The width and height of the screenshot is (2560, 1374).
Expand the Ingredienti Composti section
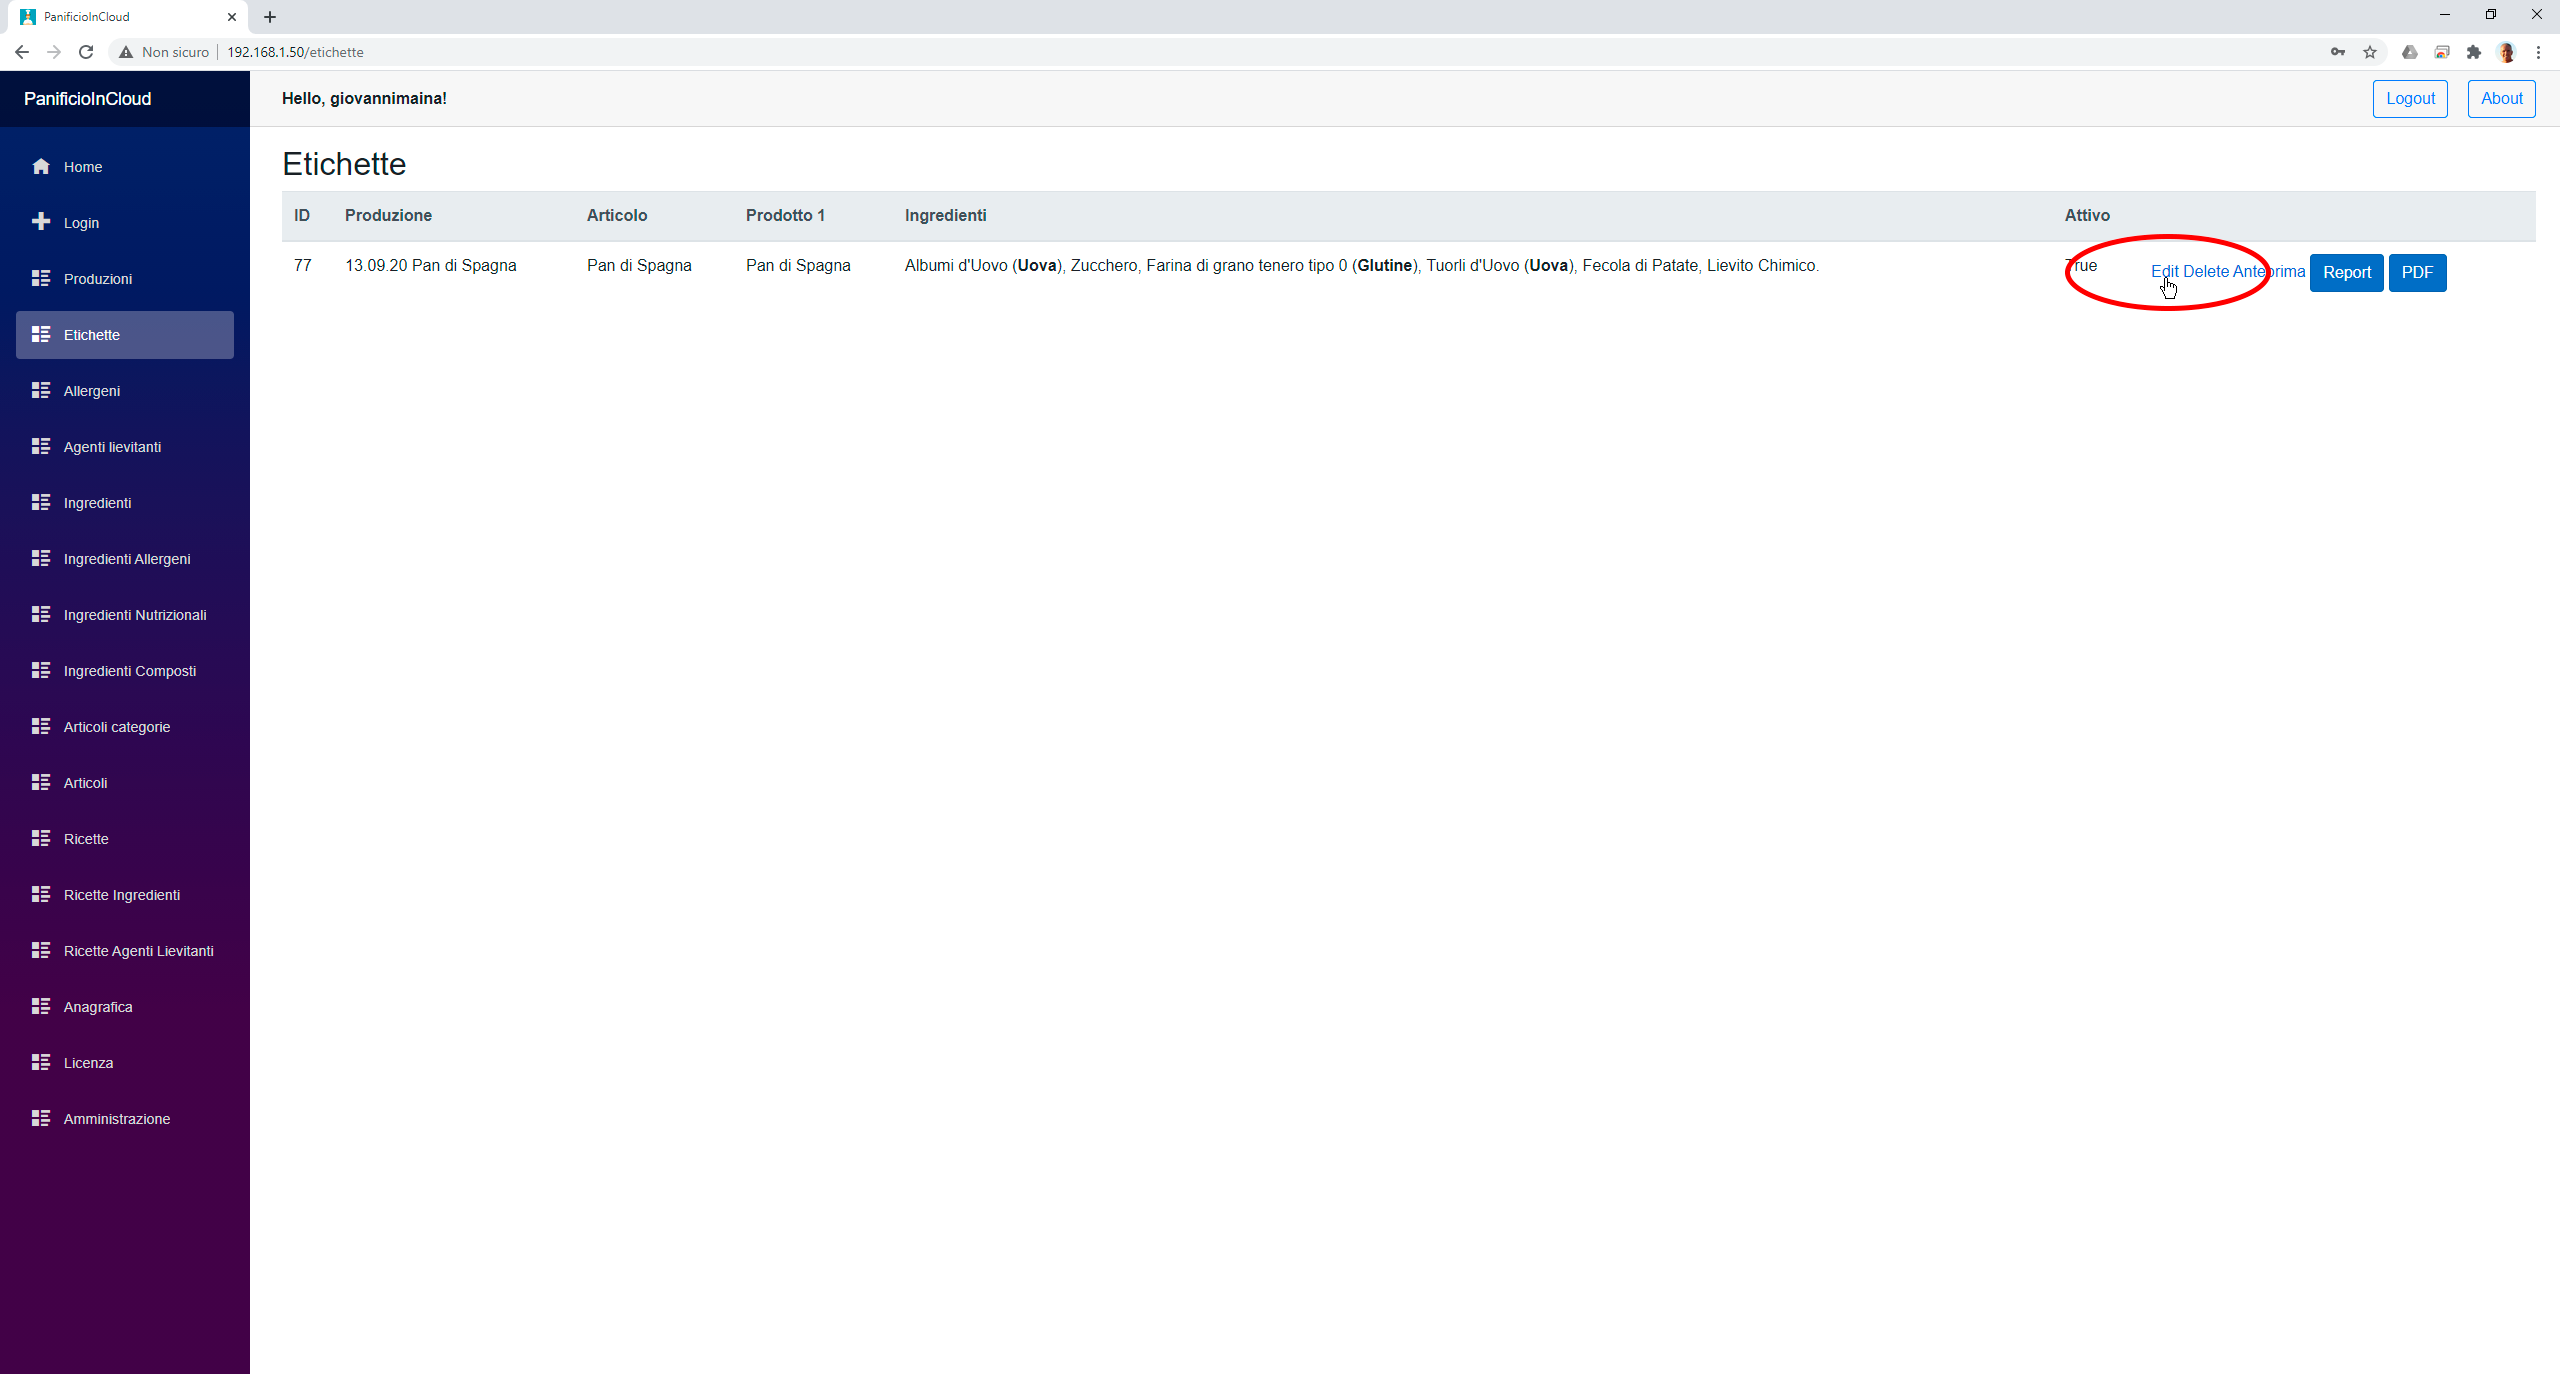pyautogui.click(x=129, y=670)
